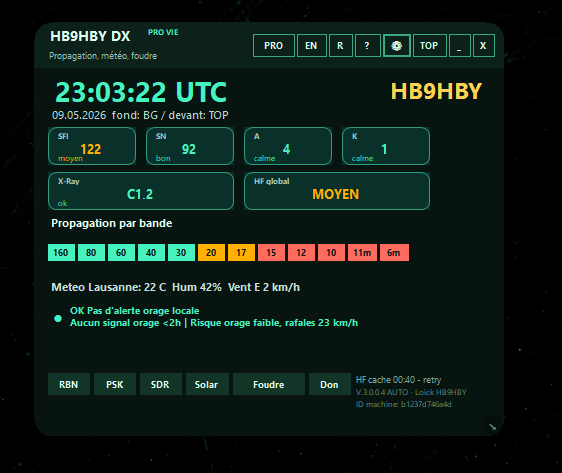Open the Foudre lightning button
This screenshot has height=473, width=562.
[268, 384]
